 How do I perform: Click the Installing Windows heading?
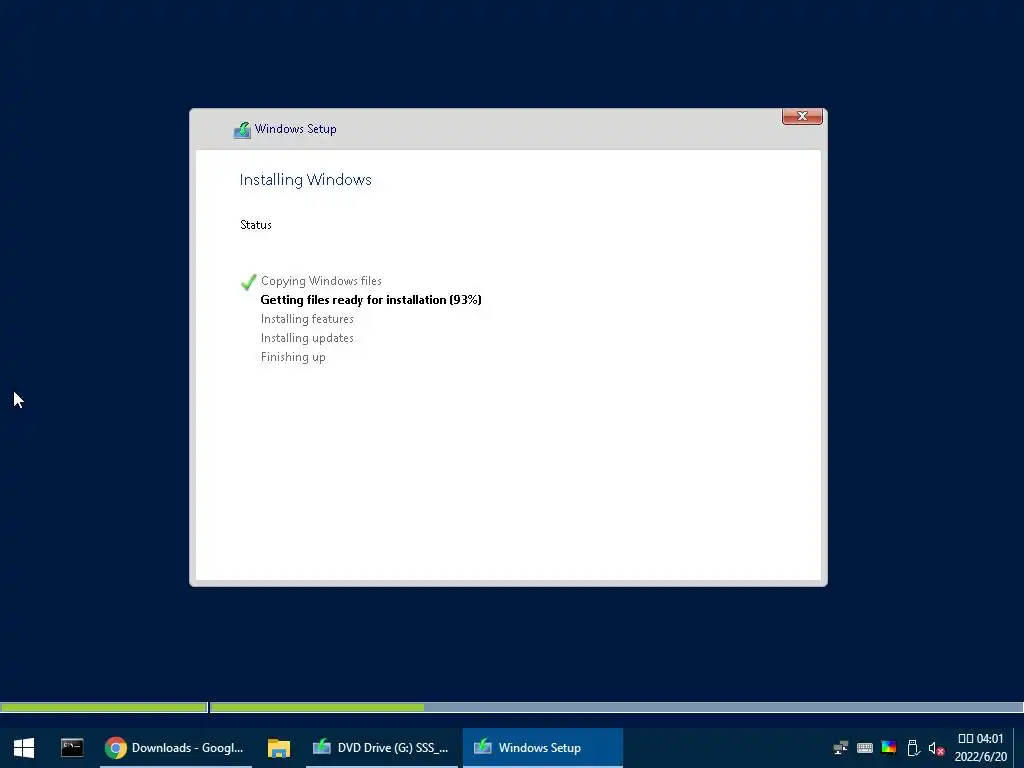(x=306, y=180)
